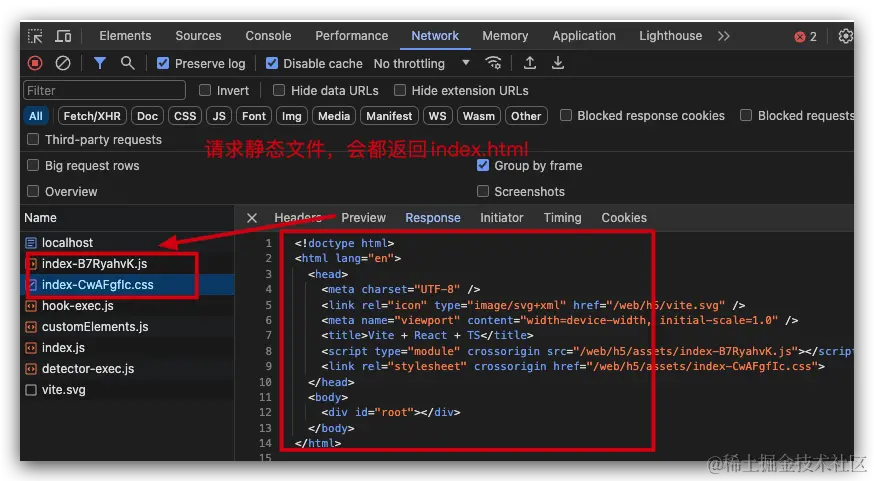Open DevTools settings gear
This screenshot has width=874, height=481.
click(x=846, y=36)
